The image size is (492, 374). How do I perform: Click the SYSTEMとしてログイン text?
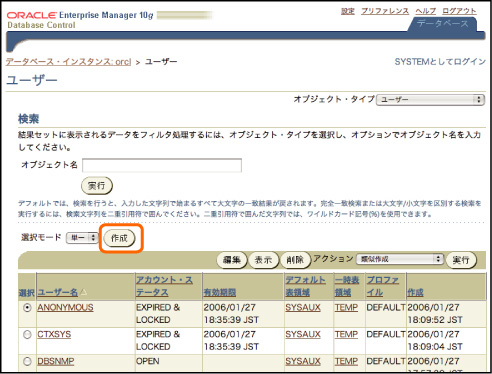440,62
